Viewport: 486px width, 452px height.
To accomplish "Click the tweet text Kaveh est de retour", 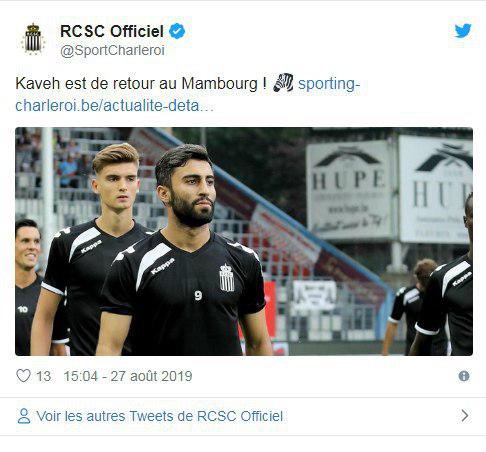I will pyautogui.click(x=85, y=83).
